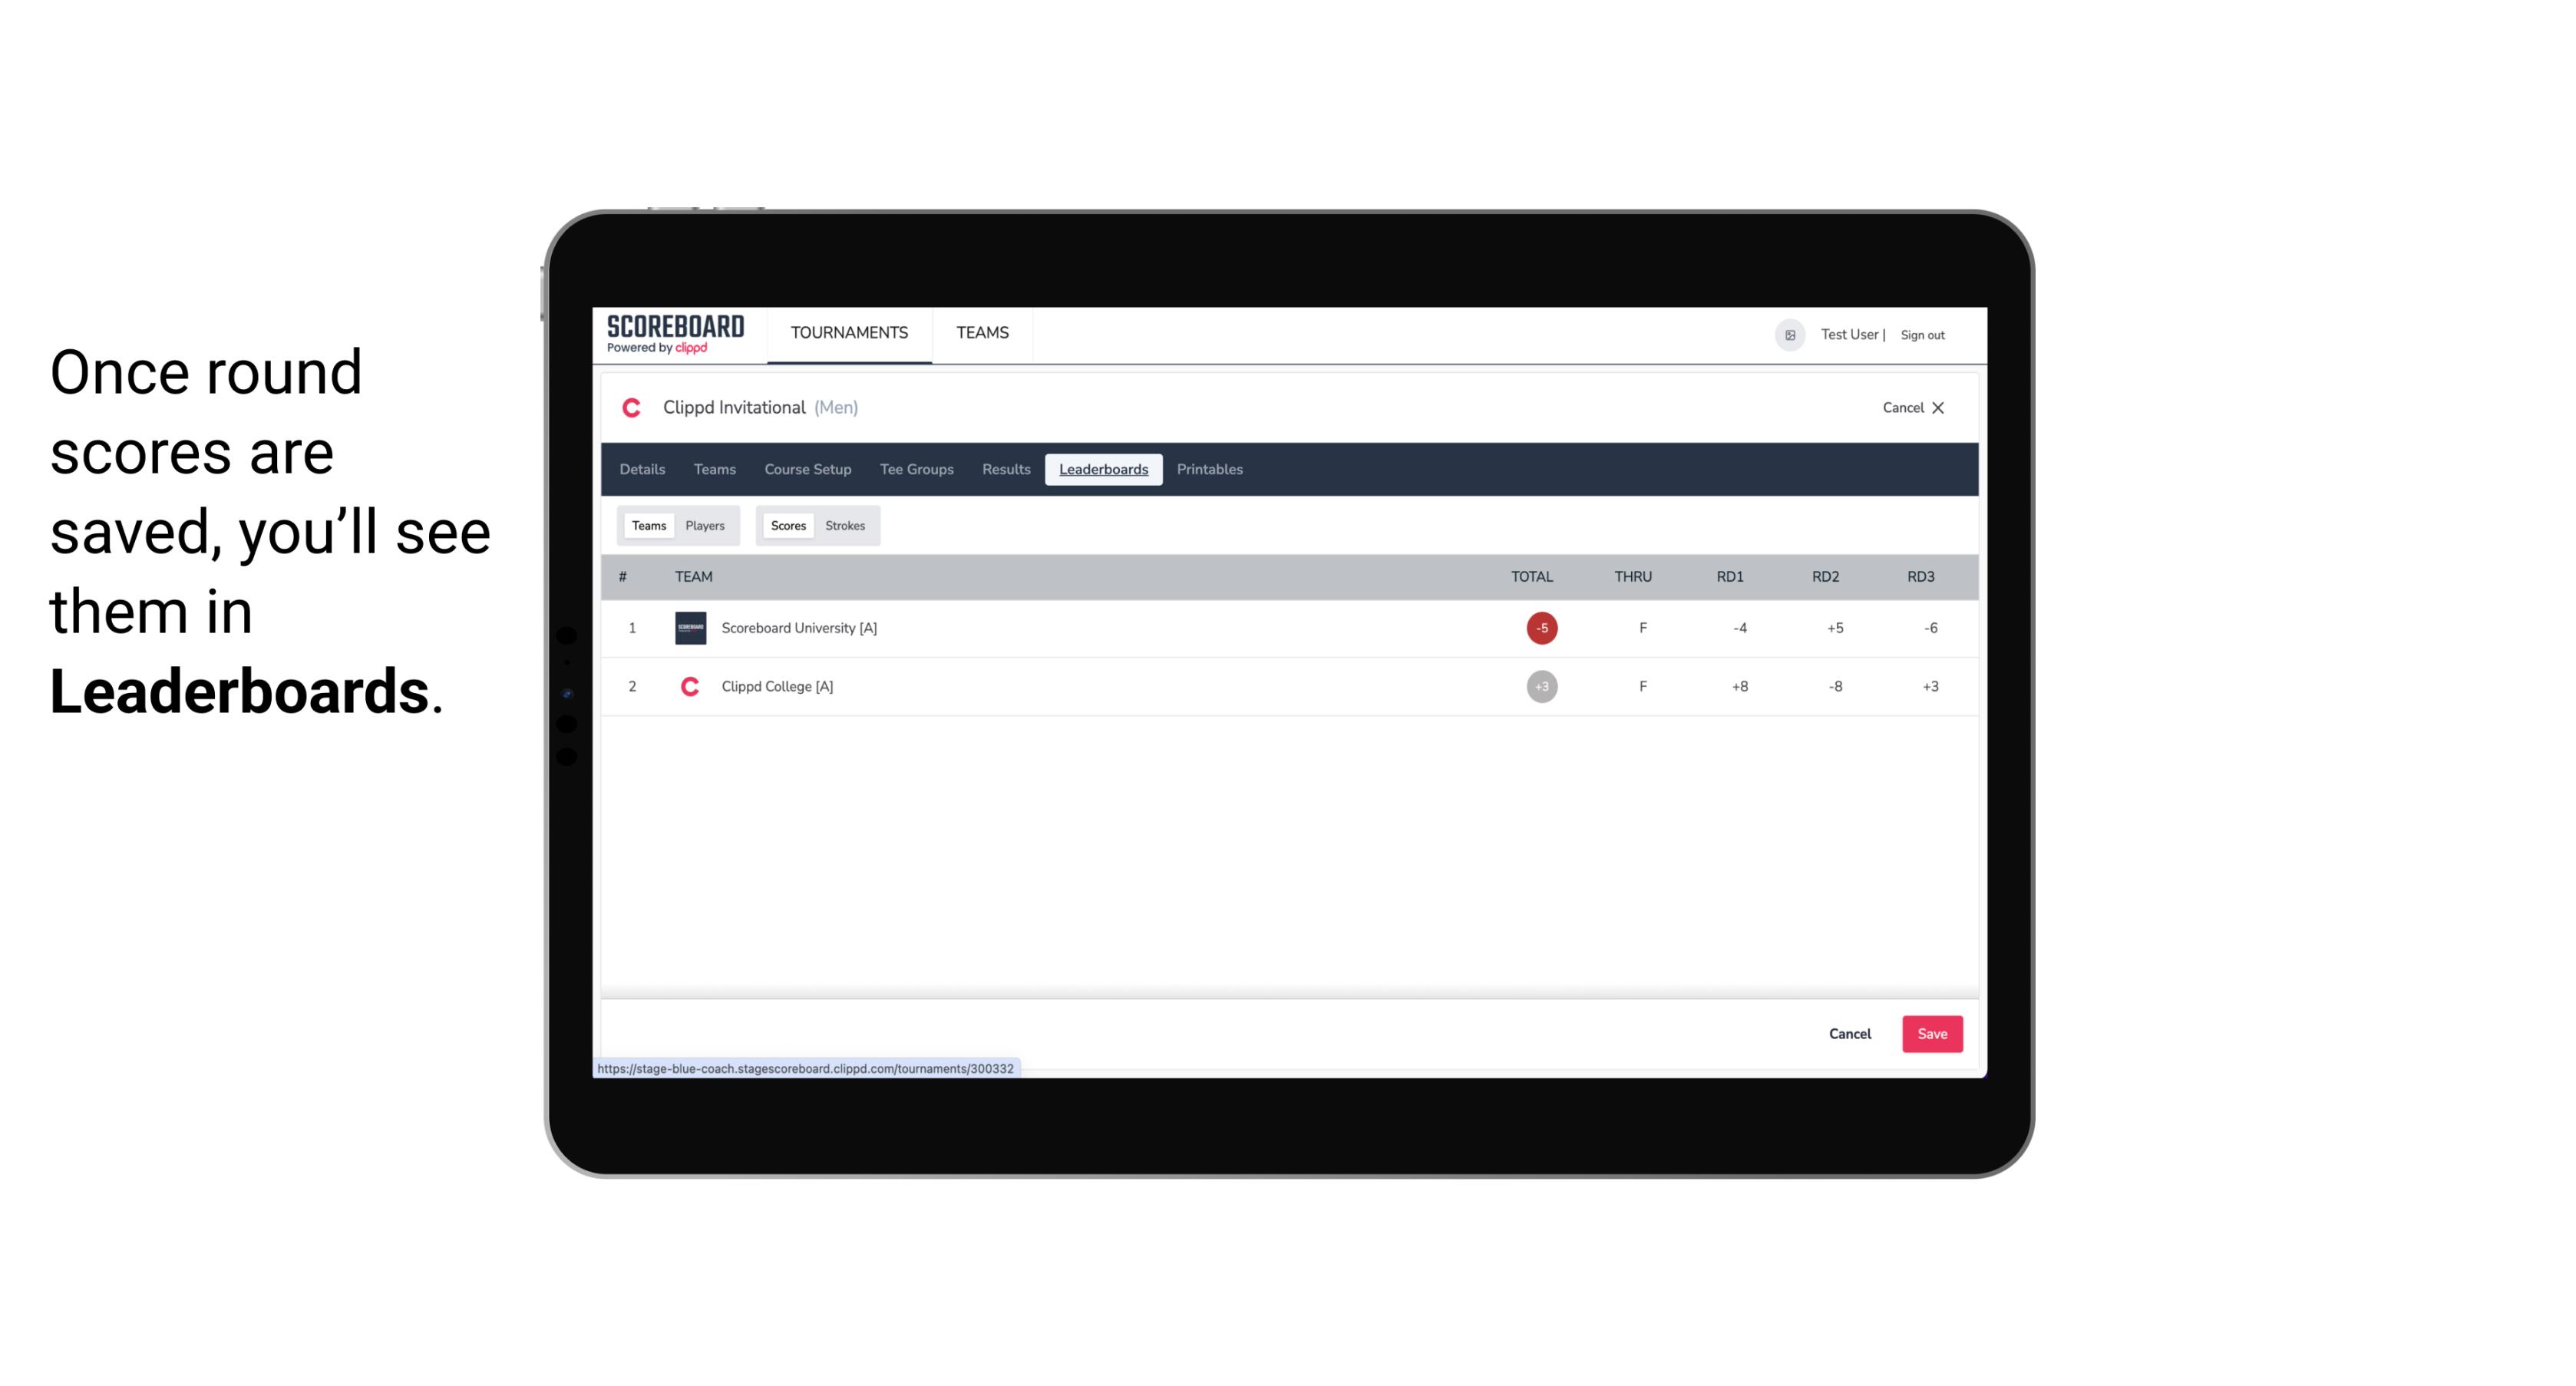Click the Cancel button

[1849, 1033]
